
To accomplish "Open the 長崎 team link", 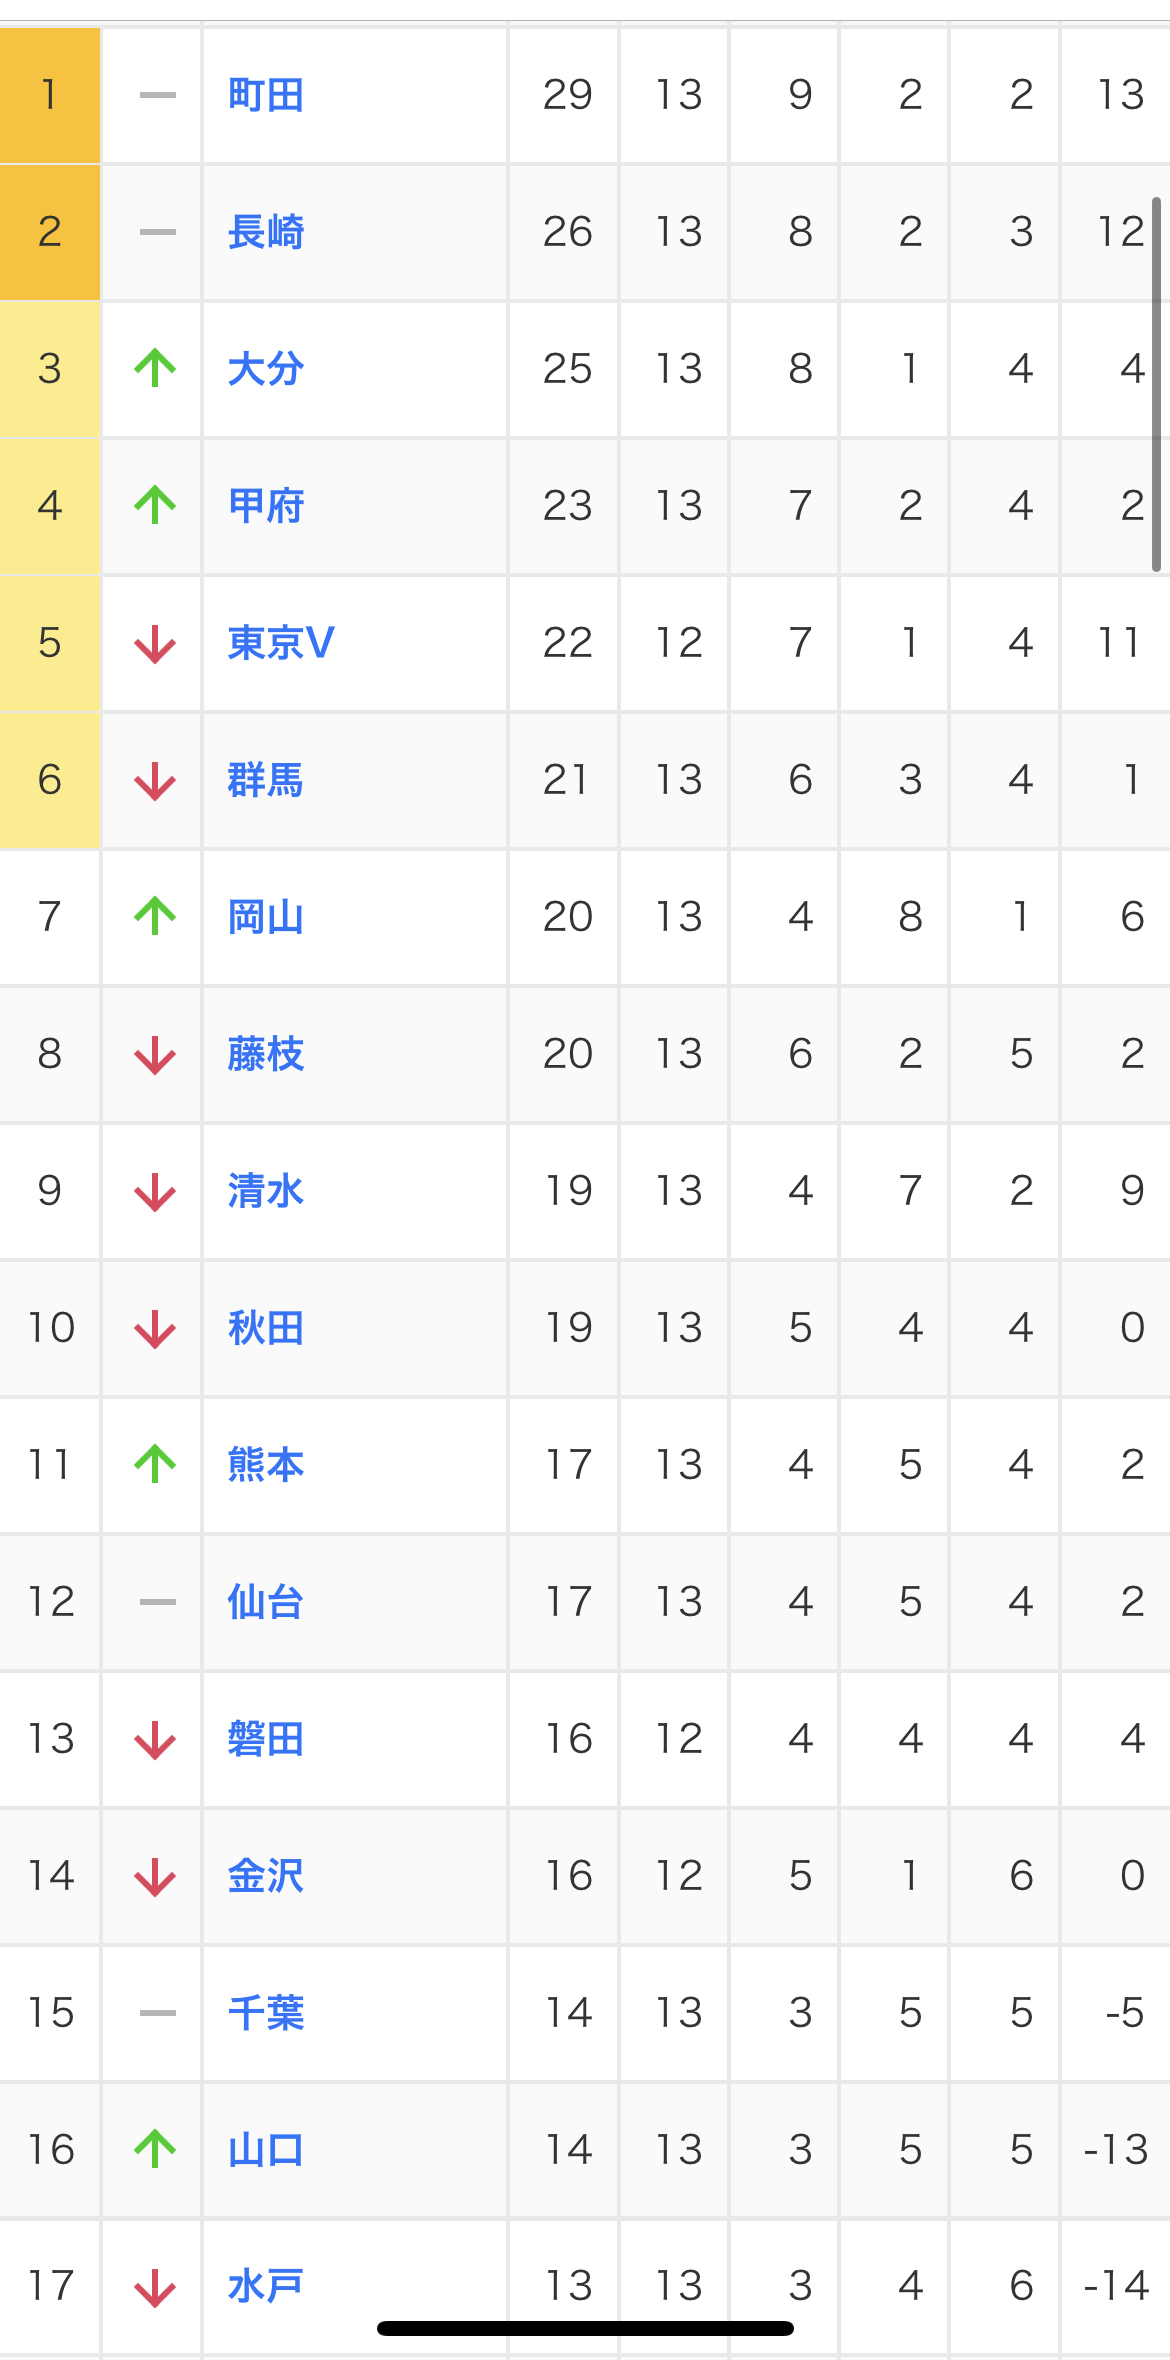I will (266, 232).
